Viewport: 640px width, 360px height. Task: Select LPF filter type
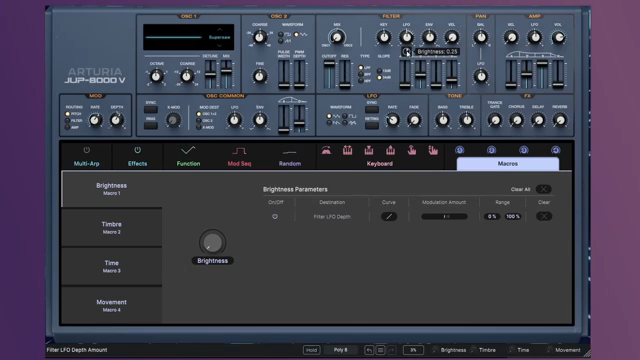click(361, 68)
